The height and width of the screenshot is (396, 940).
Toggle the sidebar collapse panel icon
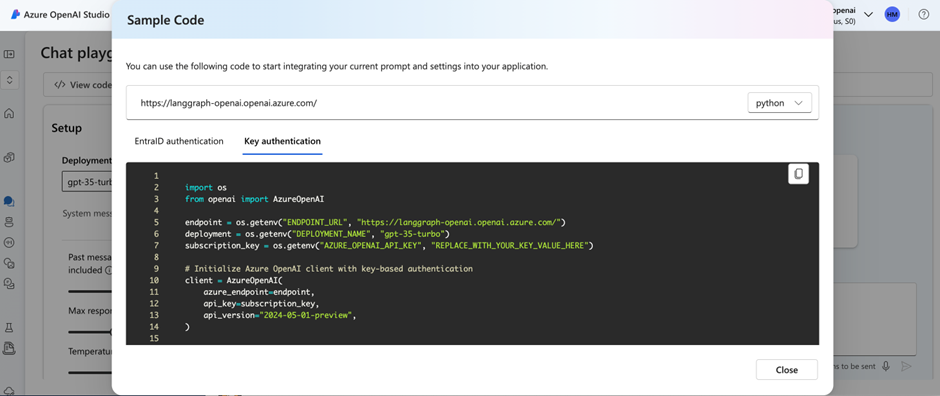pos(9,55)
